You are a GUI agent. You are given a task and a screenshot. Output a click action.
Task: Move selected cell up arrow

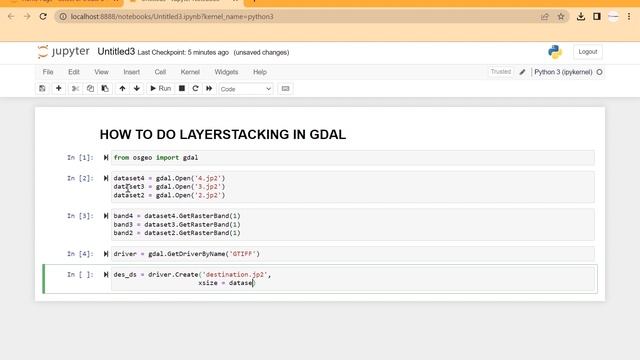(x=122, y=89)
